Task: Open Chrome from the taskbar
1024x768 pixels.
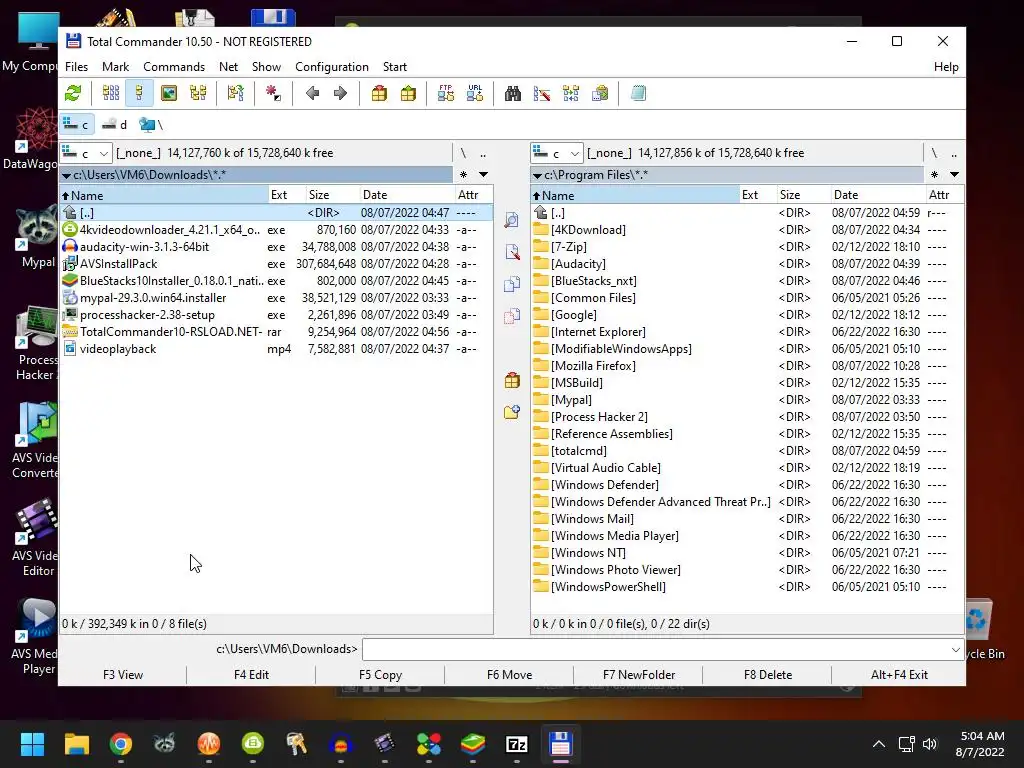Action: click(x=121, y=744)
